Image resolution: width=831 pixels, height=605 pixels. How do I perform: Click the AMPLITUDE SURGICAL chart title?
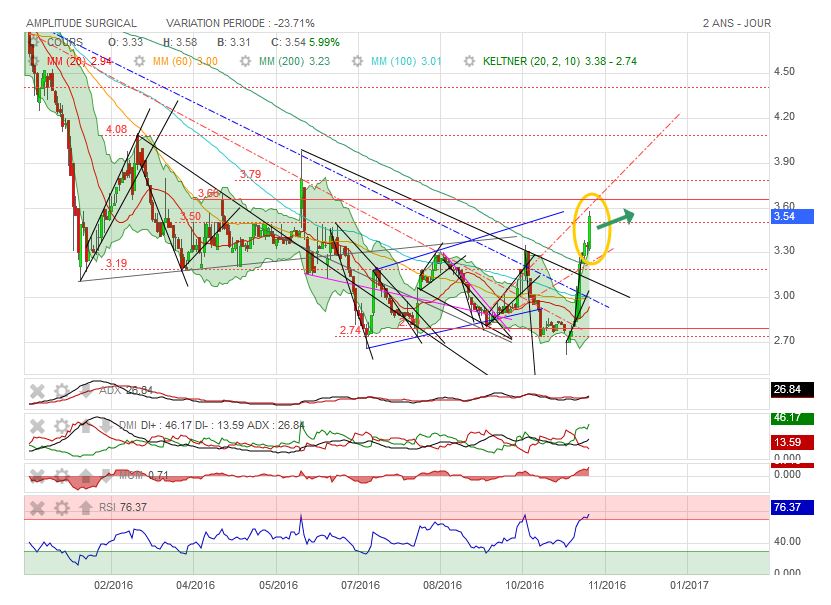tap(81, 23)
